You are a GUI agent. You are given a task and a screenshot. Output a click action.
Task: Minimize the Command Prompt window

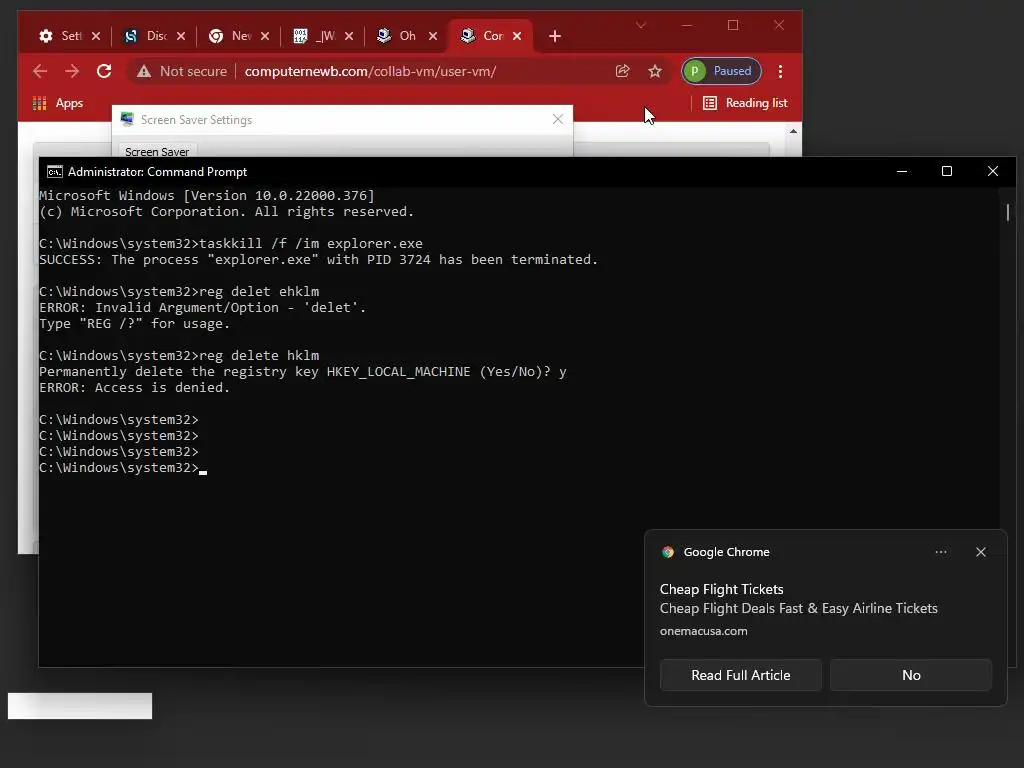[902, 171]
